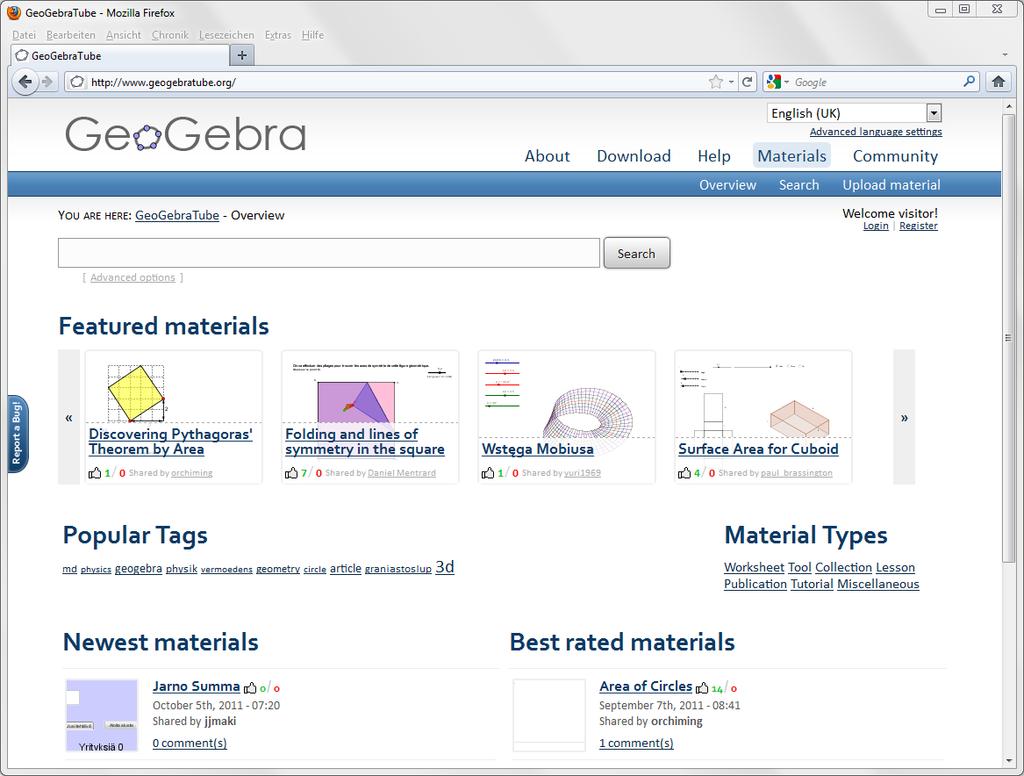Viewport: 1024px width, 776px height.
Task: Open the Firefox home page icon
Action: click(998, 82)
